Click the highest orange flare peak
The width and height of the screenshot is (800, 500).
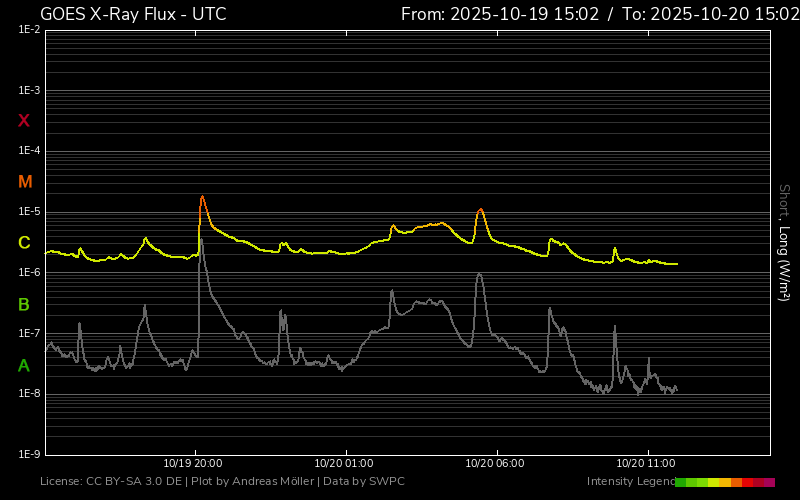click(202, 198)
